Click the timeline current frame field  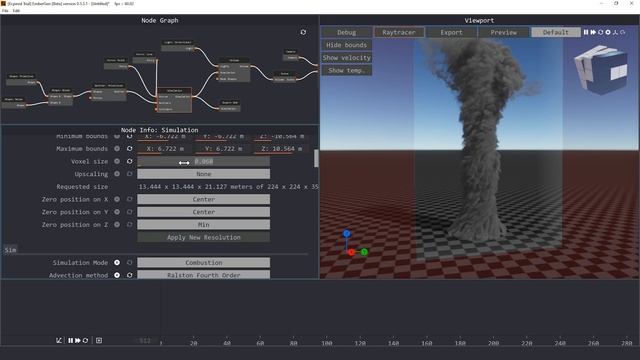click(145, 340)
